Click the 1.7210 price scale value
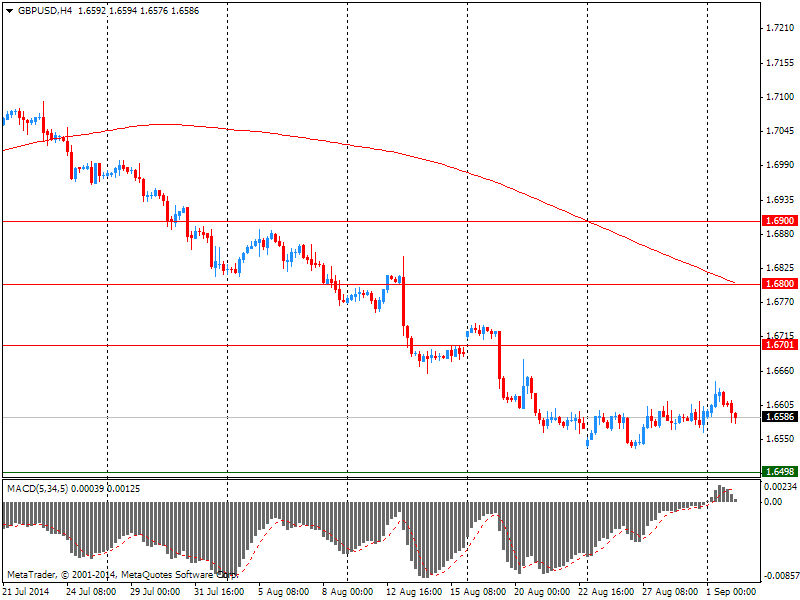 pyautogui.click(x=781, y=28)
